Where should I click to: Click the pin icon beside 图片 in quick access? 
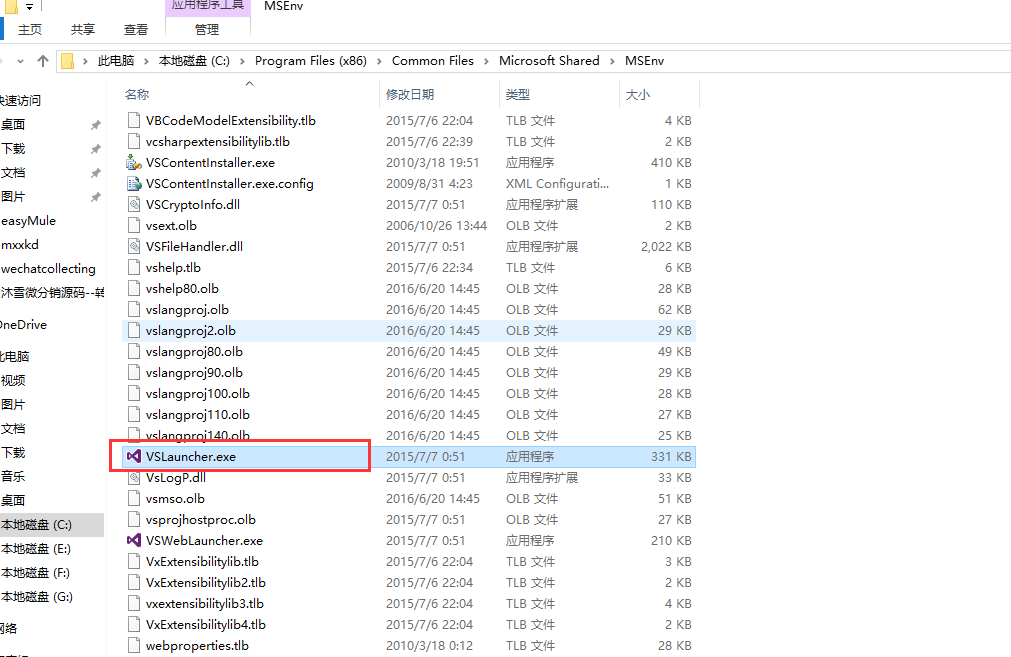[95, 197]
